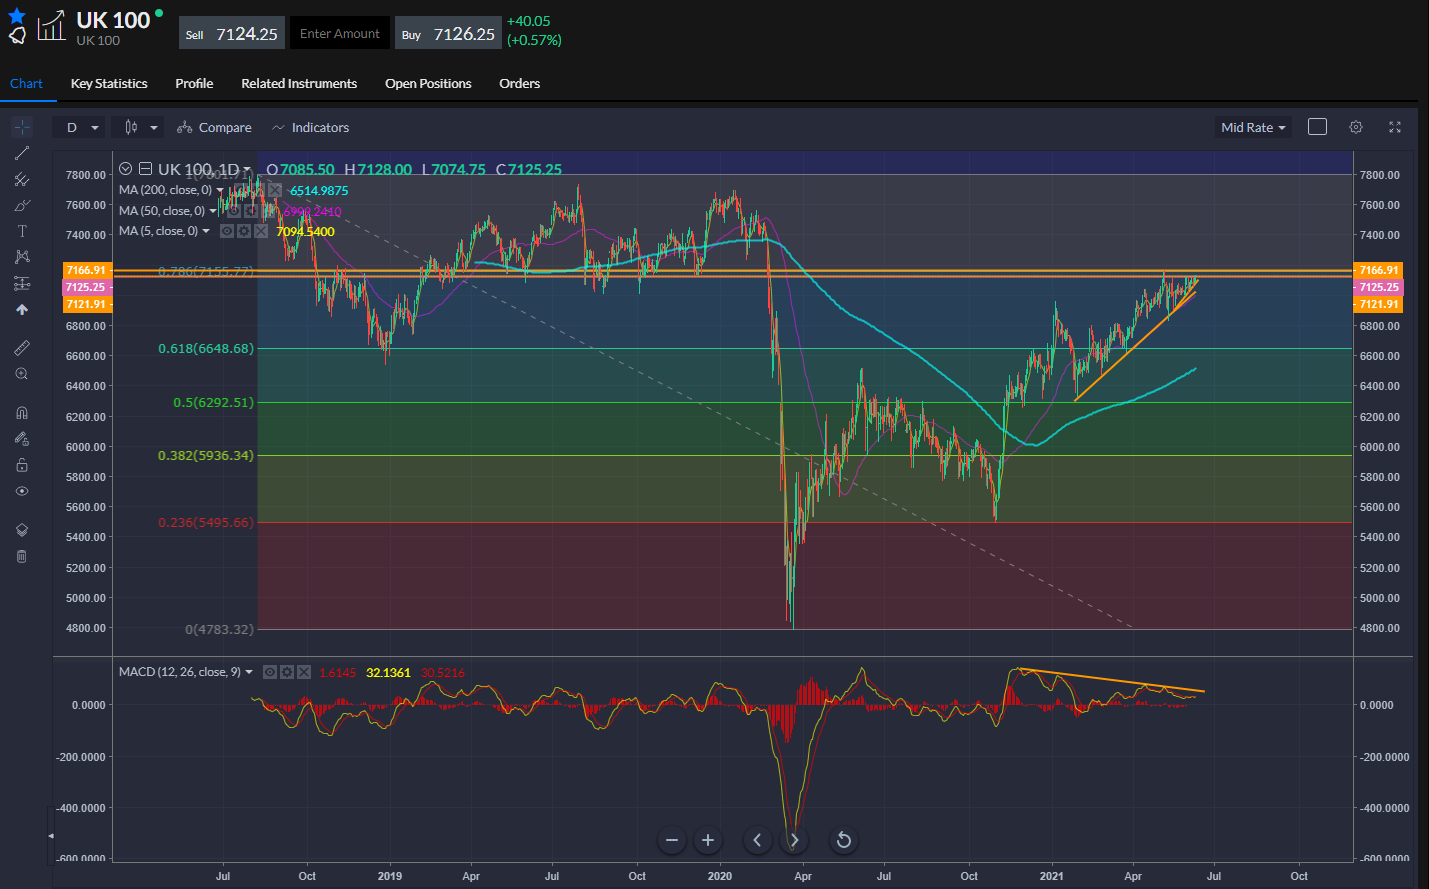Open the D timeframe dropdown

coord(82,127)
